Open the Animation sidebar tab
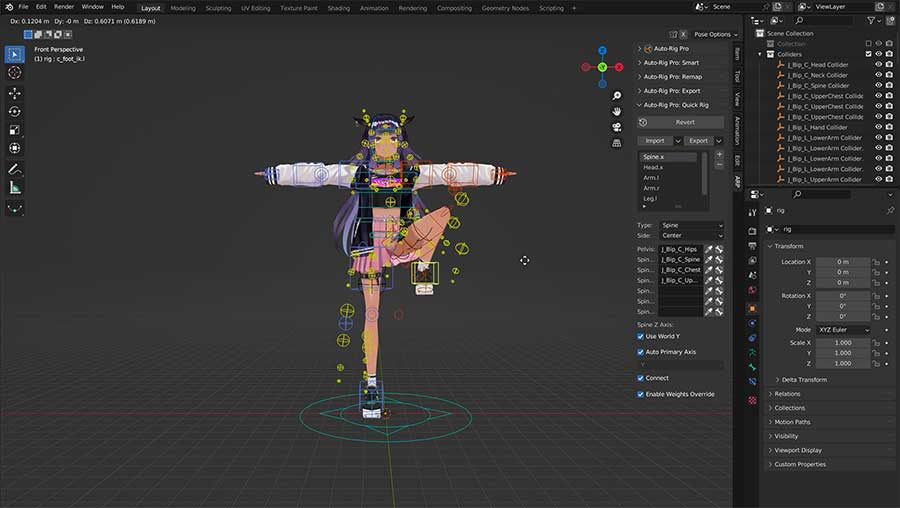900x508 pixels. pyautogui.click(x=738, y=131)
